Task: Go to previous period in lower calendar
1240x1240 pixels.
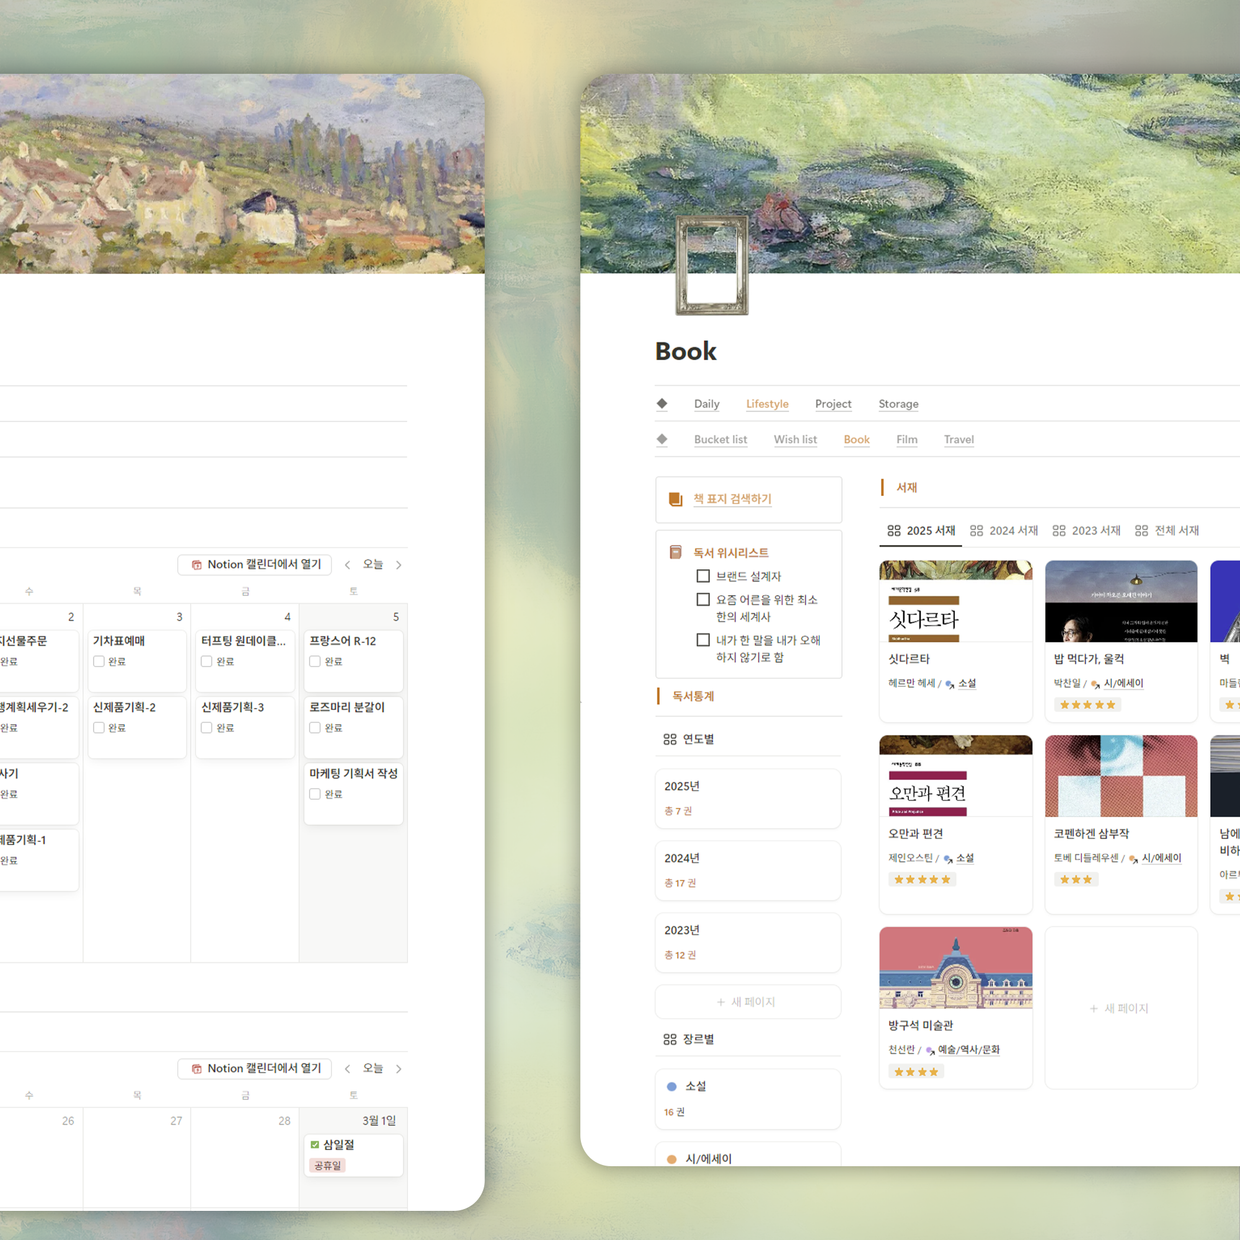Action: (347, 1069)
